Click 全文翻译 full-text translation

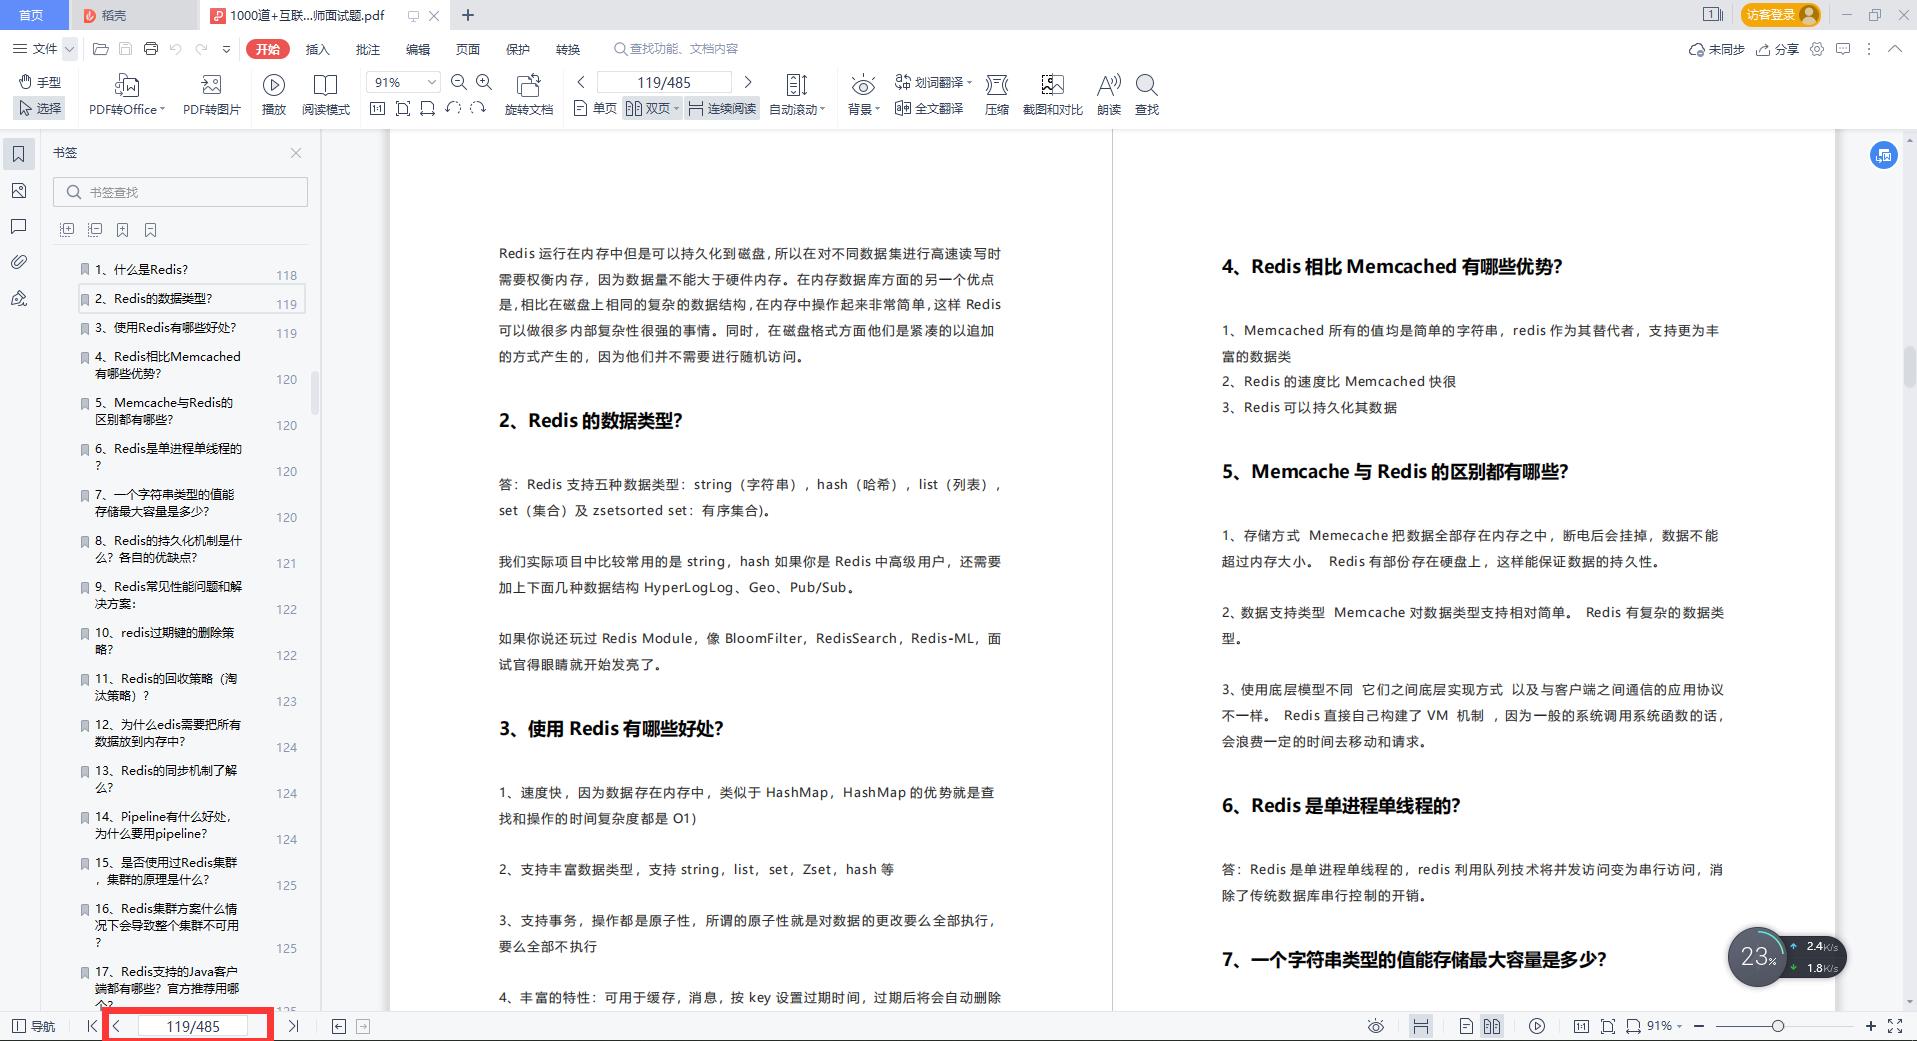point(929,108)
